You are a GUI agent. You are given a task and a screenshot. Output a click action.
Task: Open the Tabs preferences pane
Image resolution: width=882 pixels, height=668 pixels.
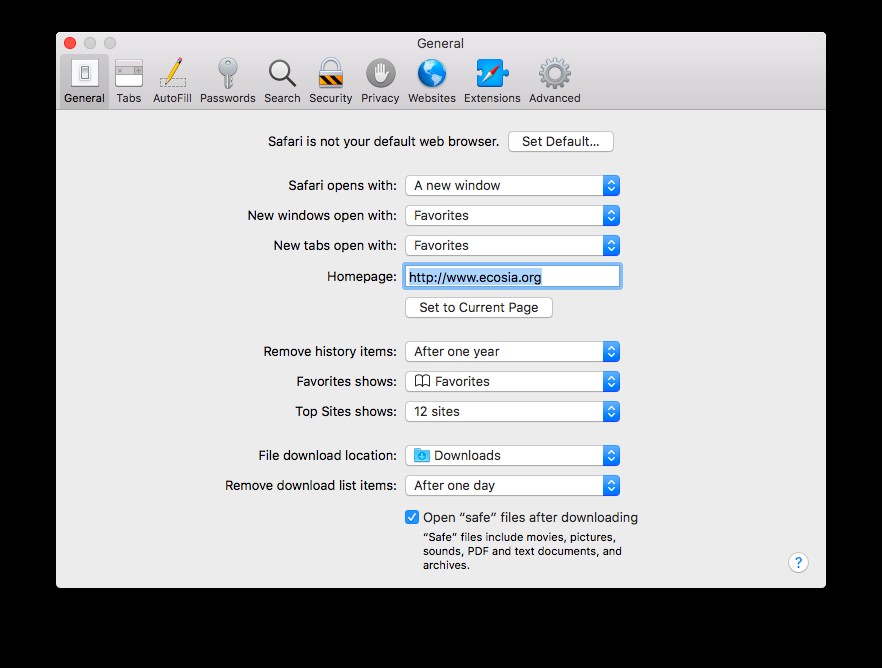(129, 82)
